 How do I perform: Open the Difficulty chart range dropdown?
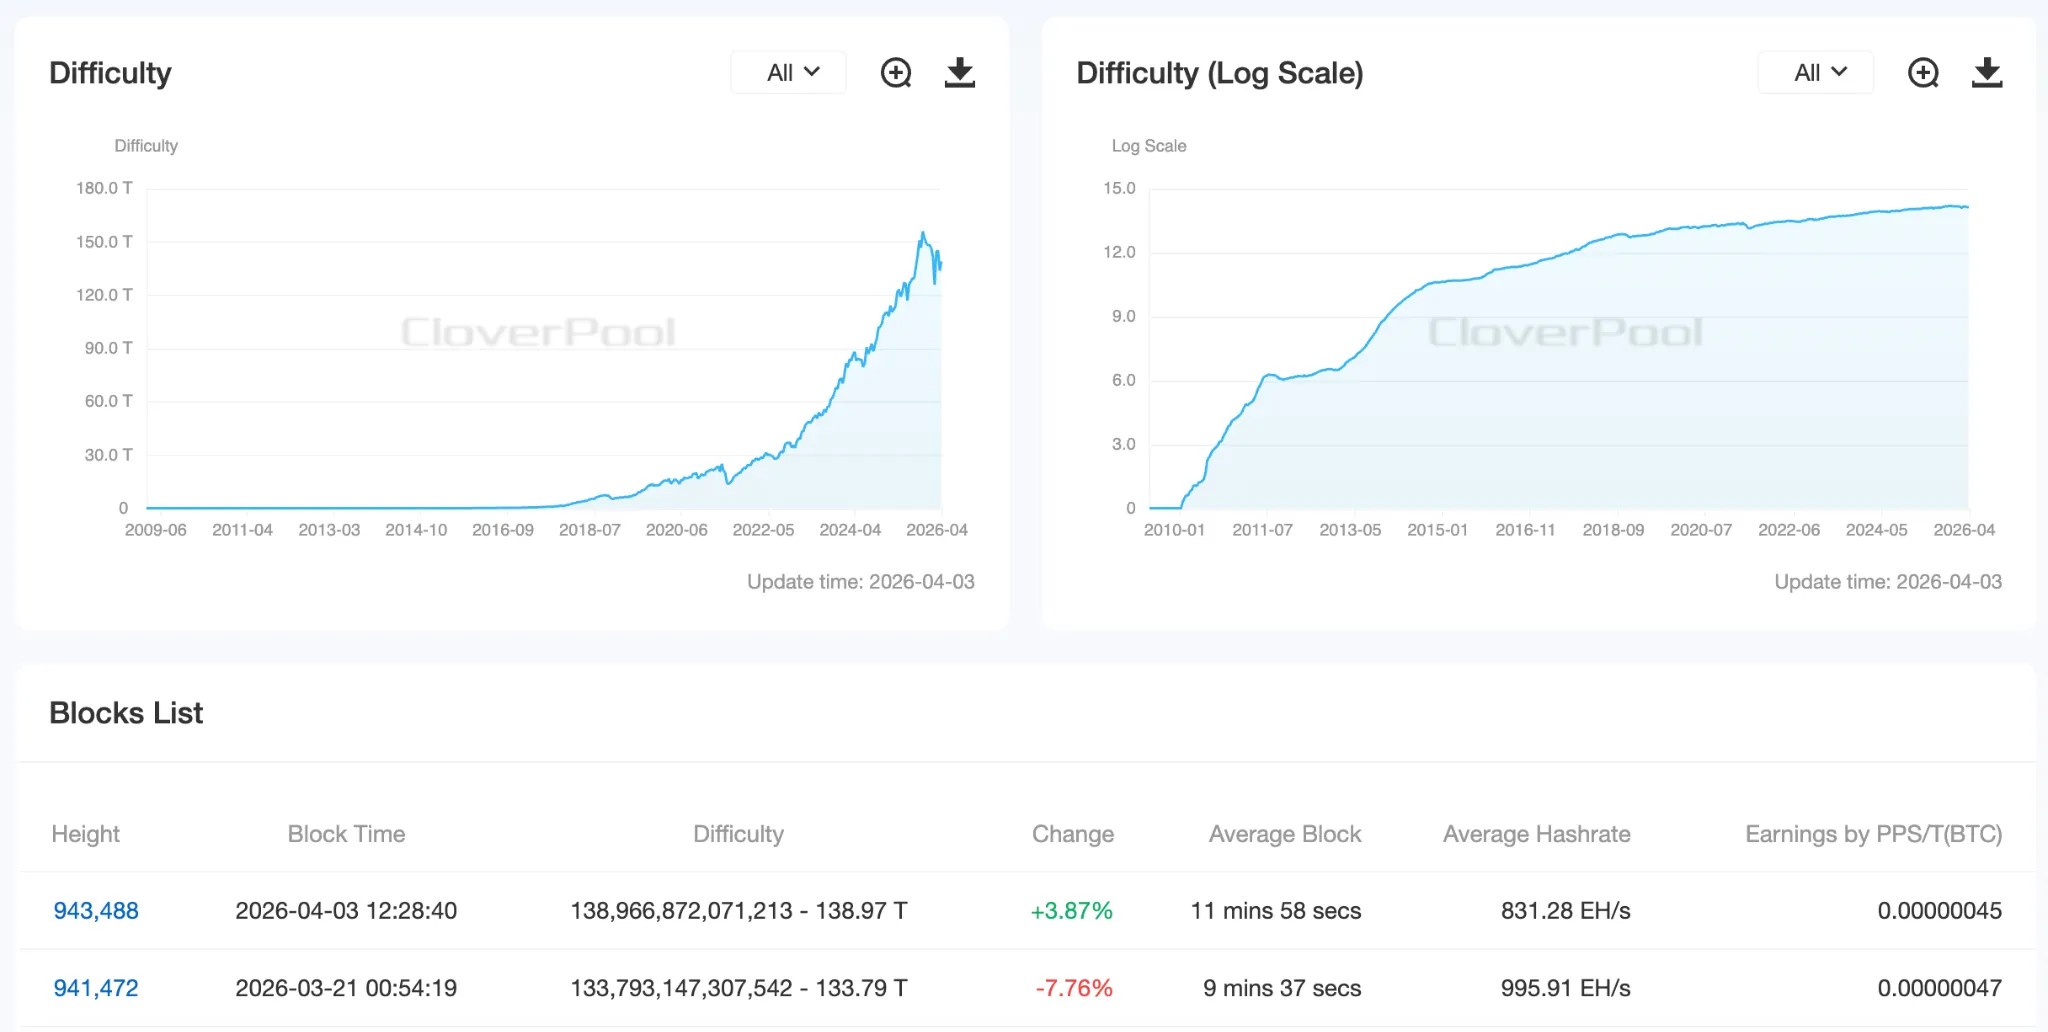click(791, 73)
